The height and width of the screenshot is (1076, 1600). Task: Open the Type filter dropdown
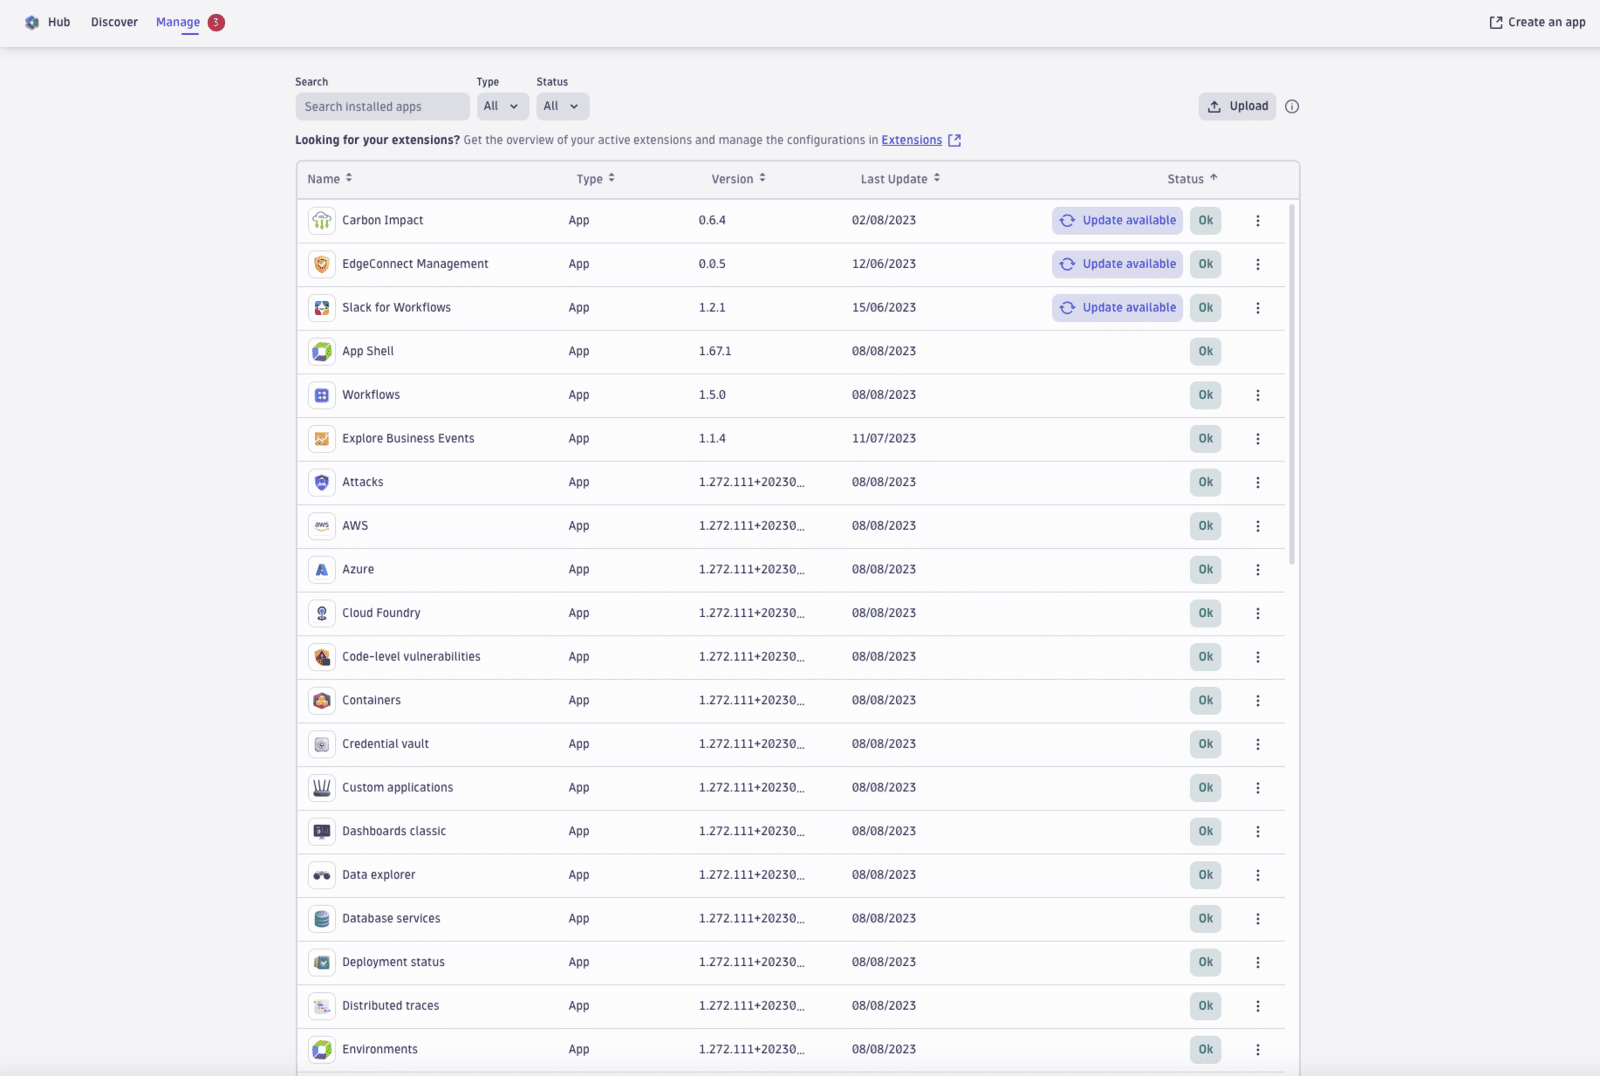click(502, 106)
